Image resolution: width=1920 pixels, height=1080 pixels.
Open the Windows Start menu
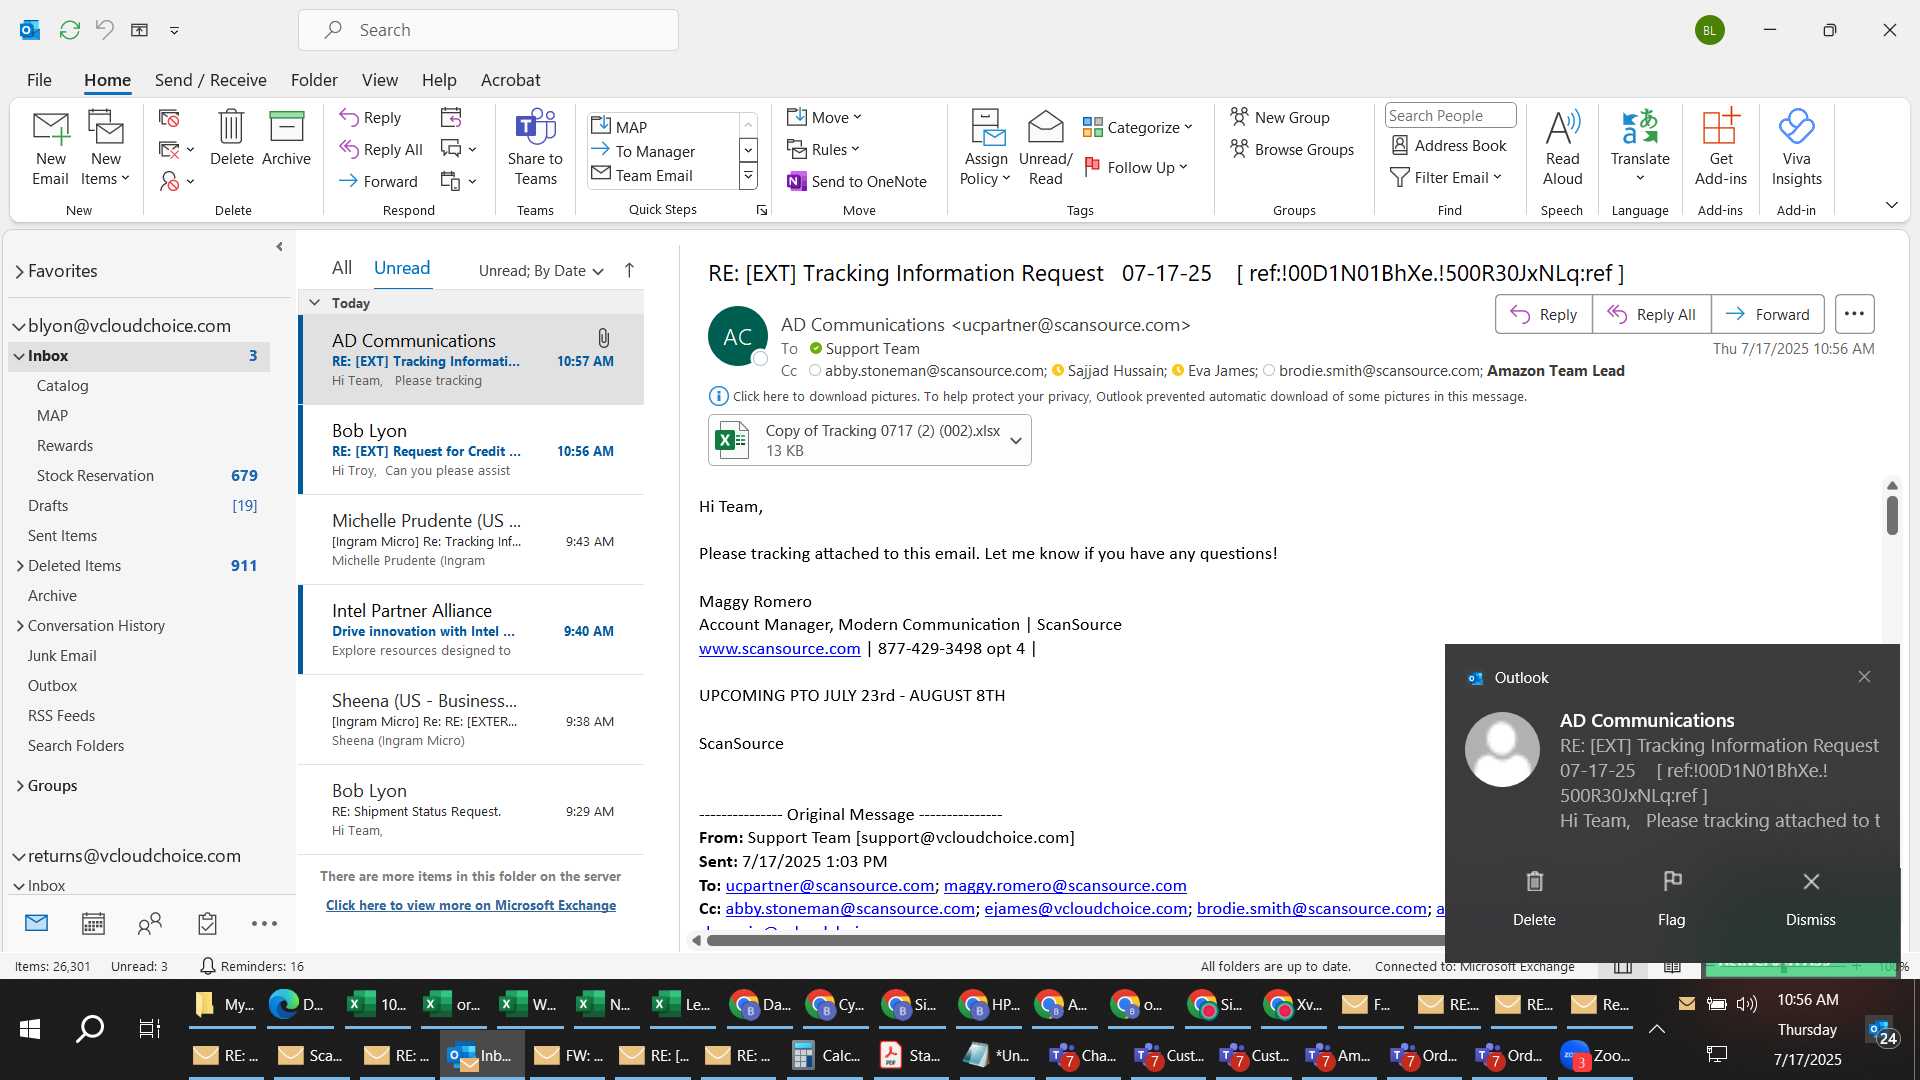pos(30,1029)
